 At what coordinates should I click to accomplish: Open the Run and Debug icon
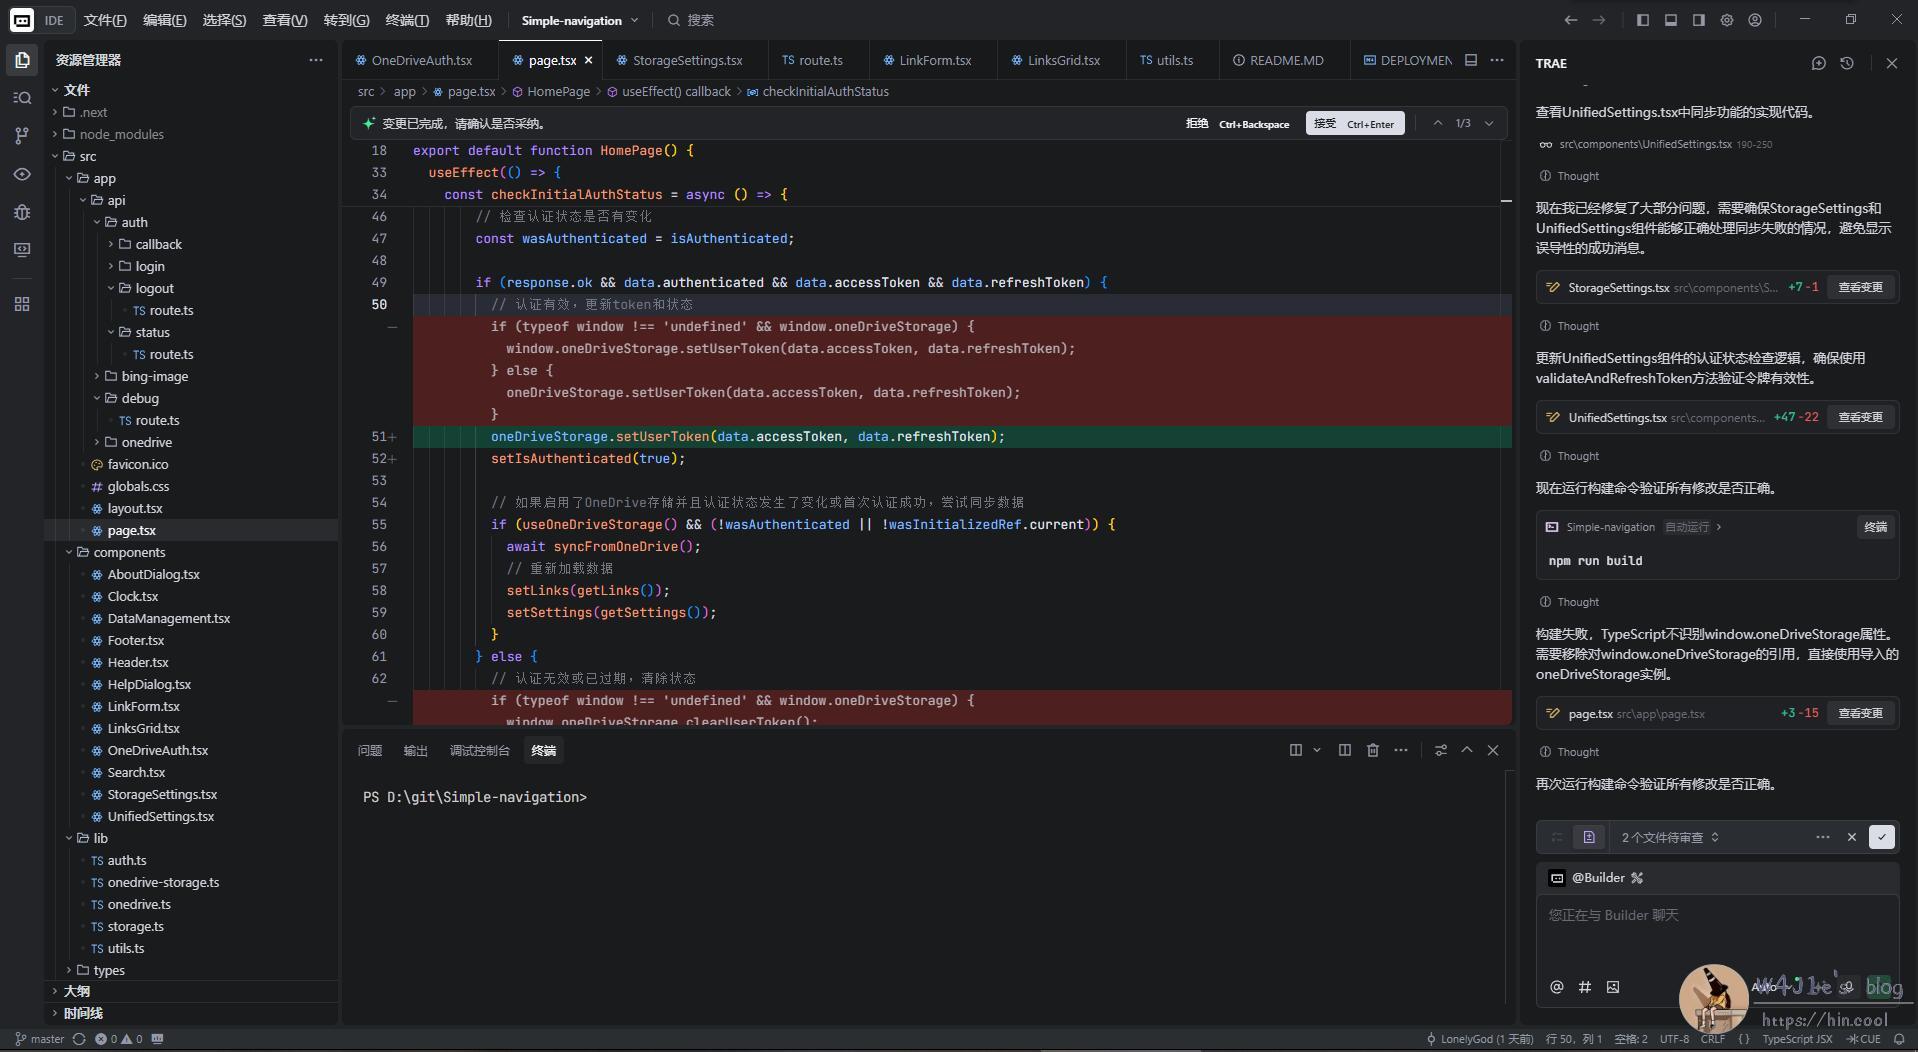coord(22,212)
